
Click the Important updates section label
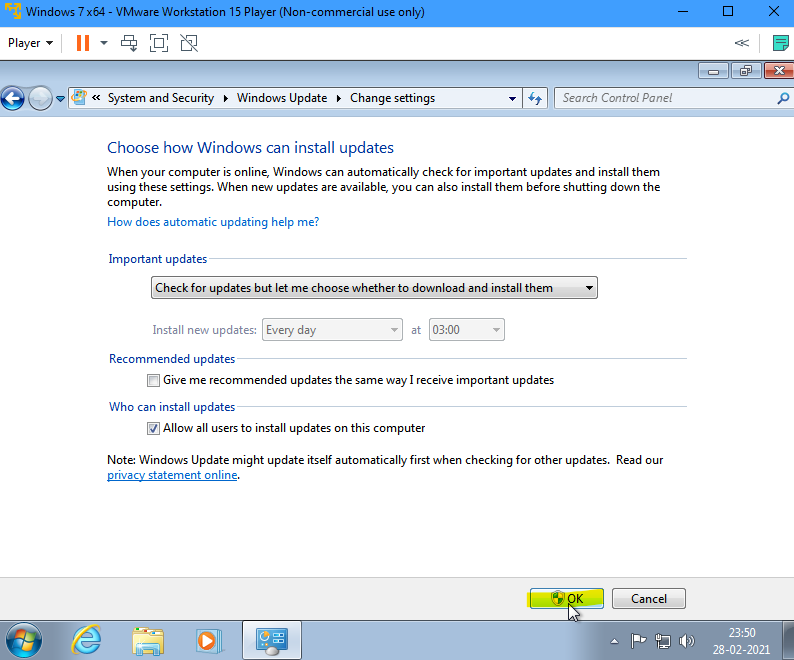pos(157,259)
